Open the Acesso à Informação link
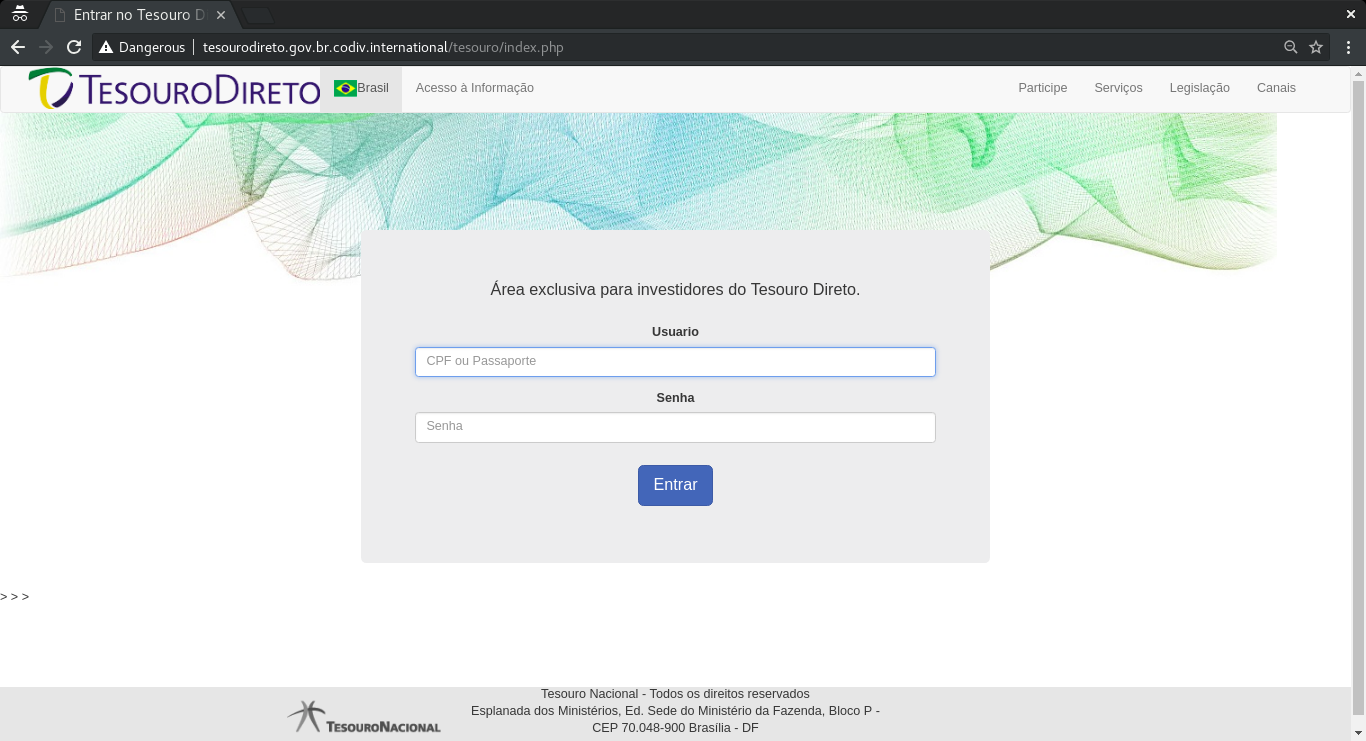Screen dimensions: 1366x741 475,88
